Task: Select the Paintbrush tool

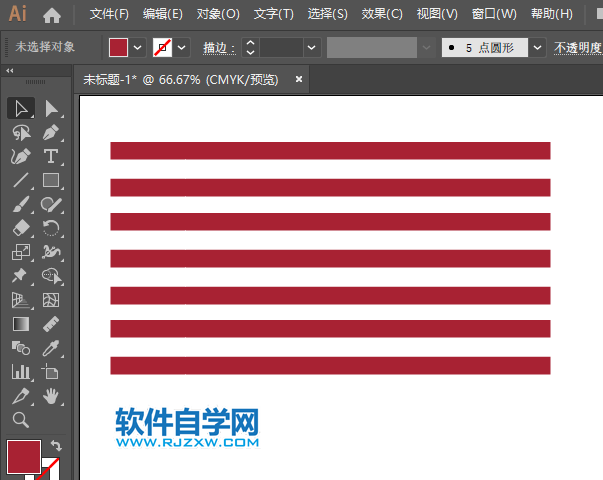Action: 21,204
